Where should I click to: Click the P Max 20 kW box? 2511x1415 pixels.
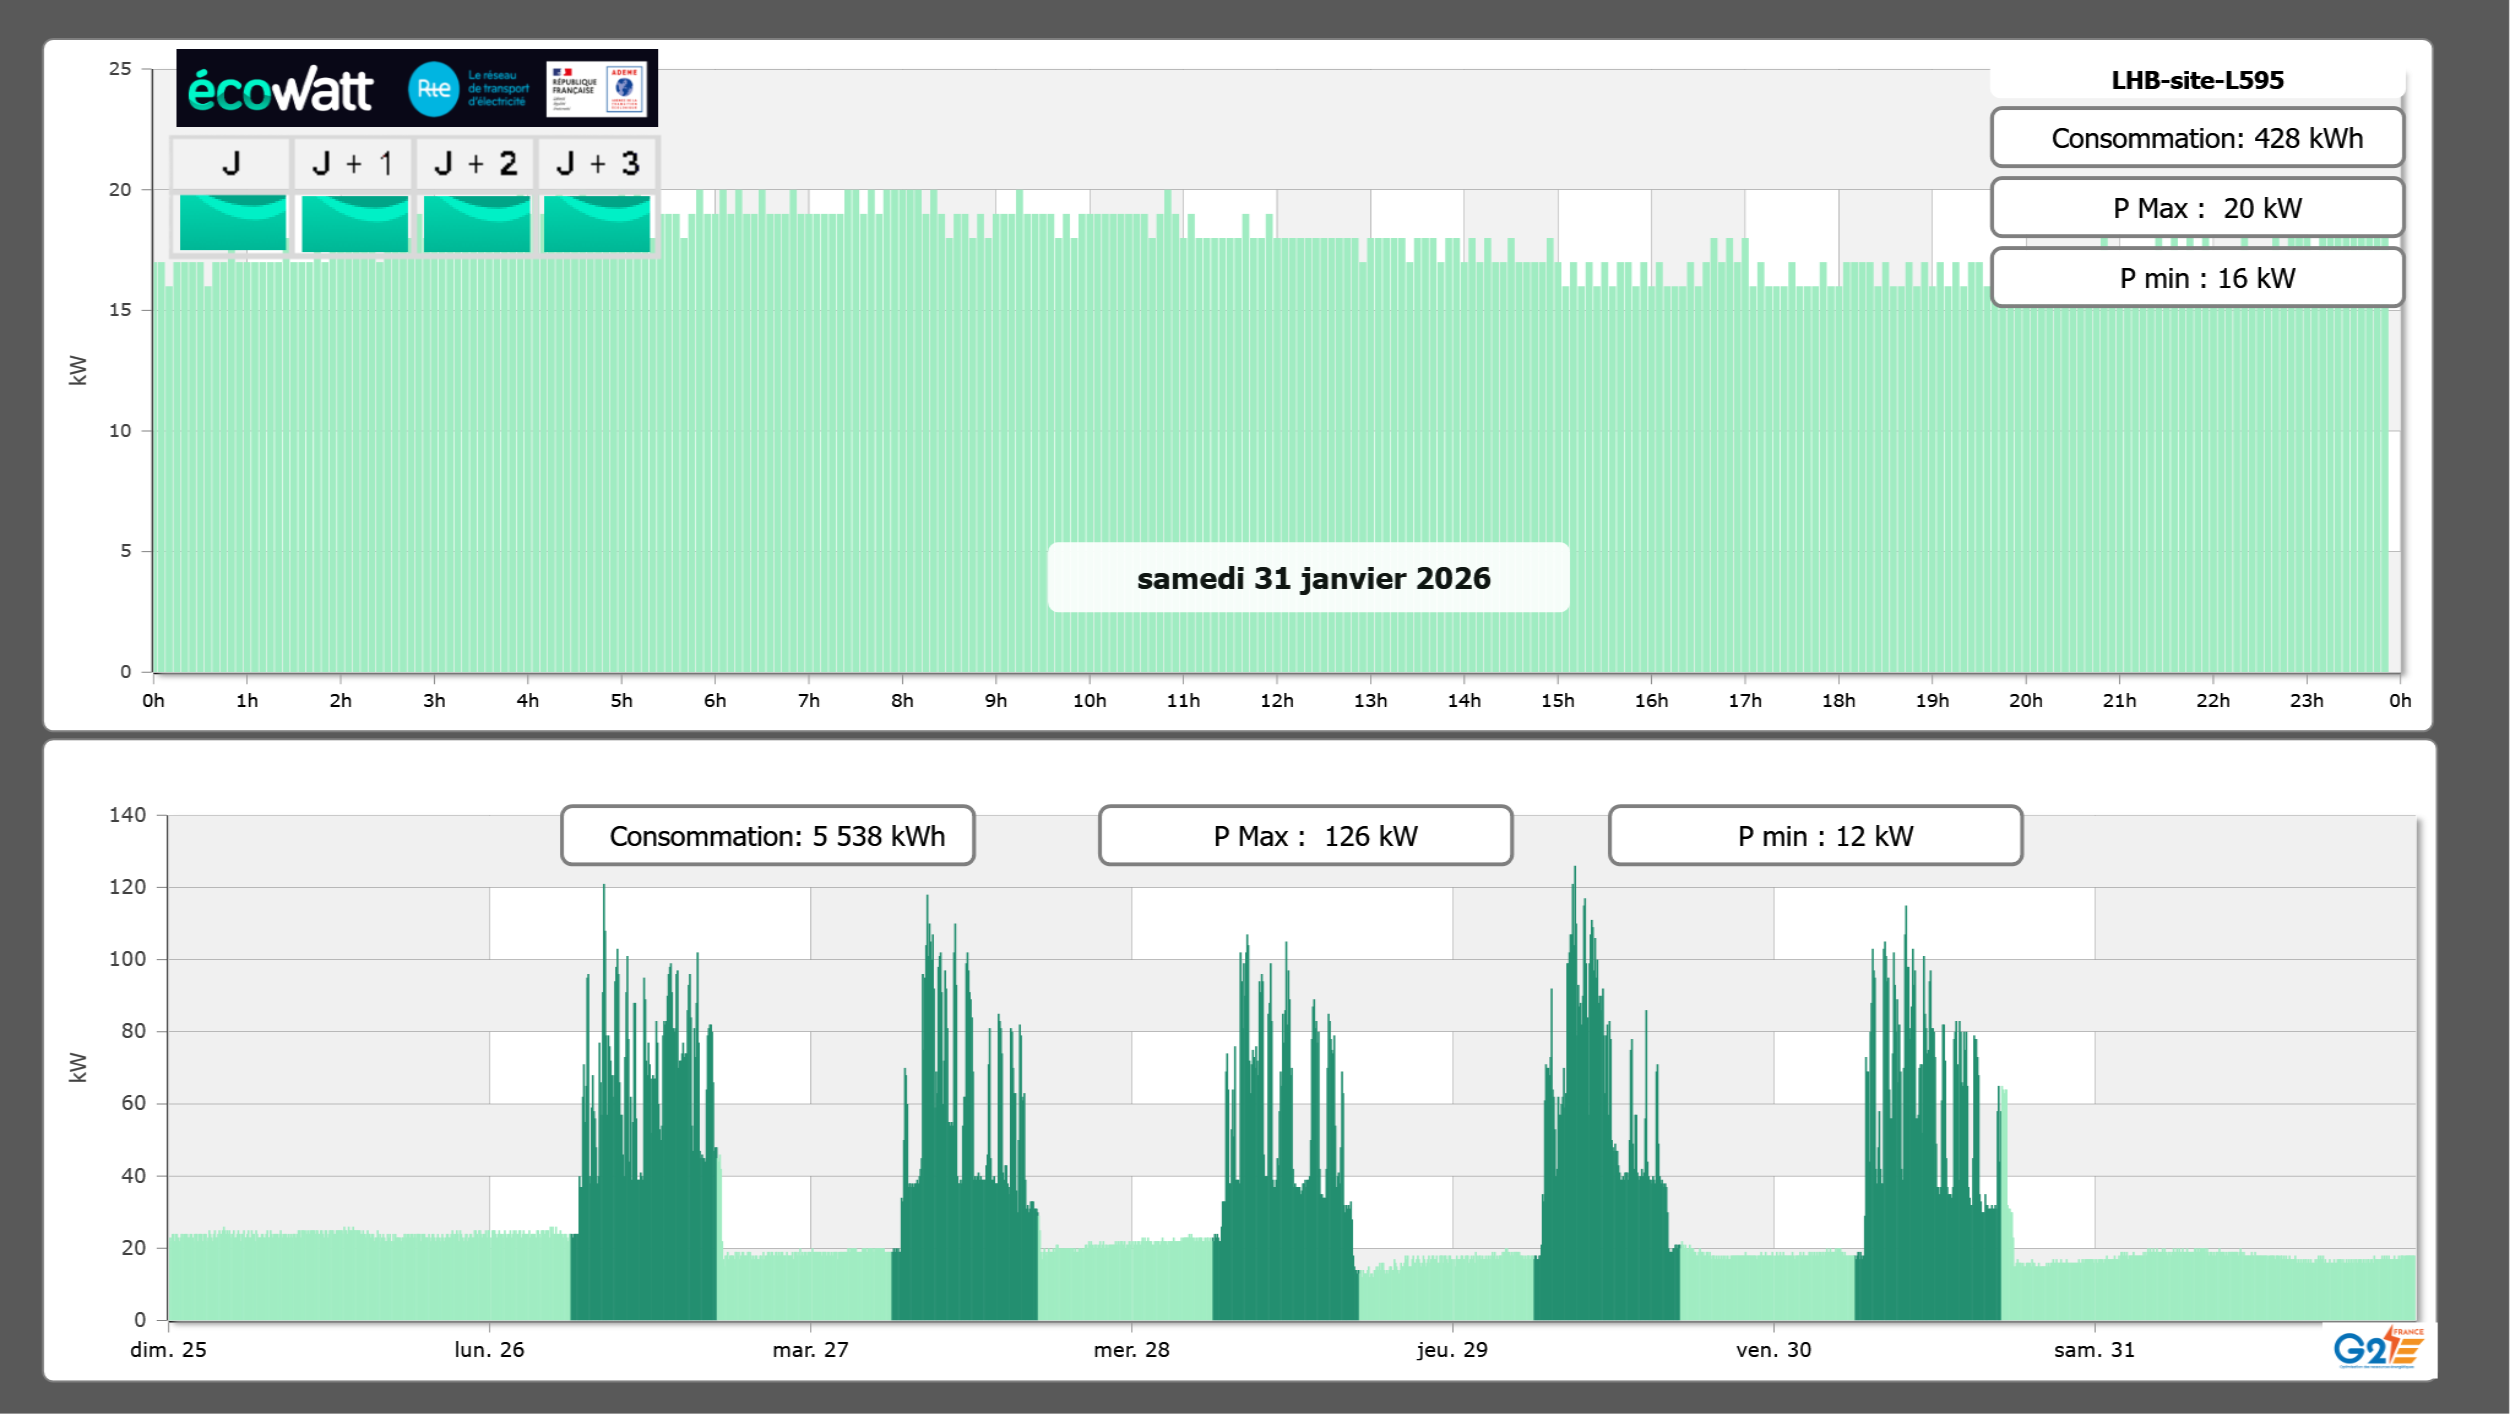(2196, 208)
